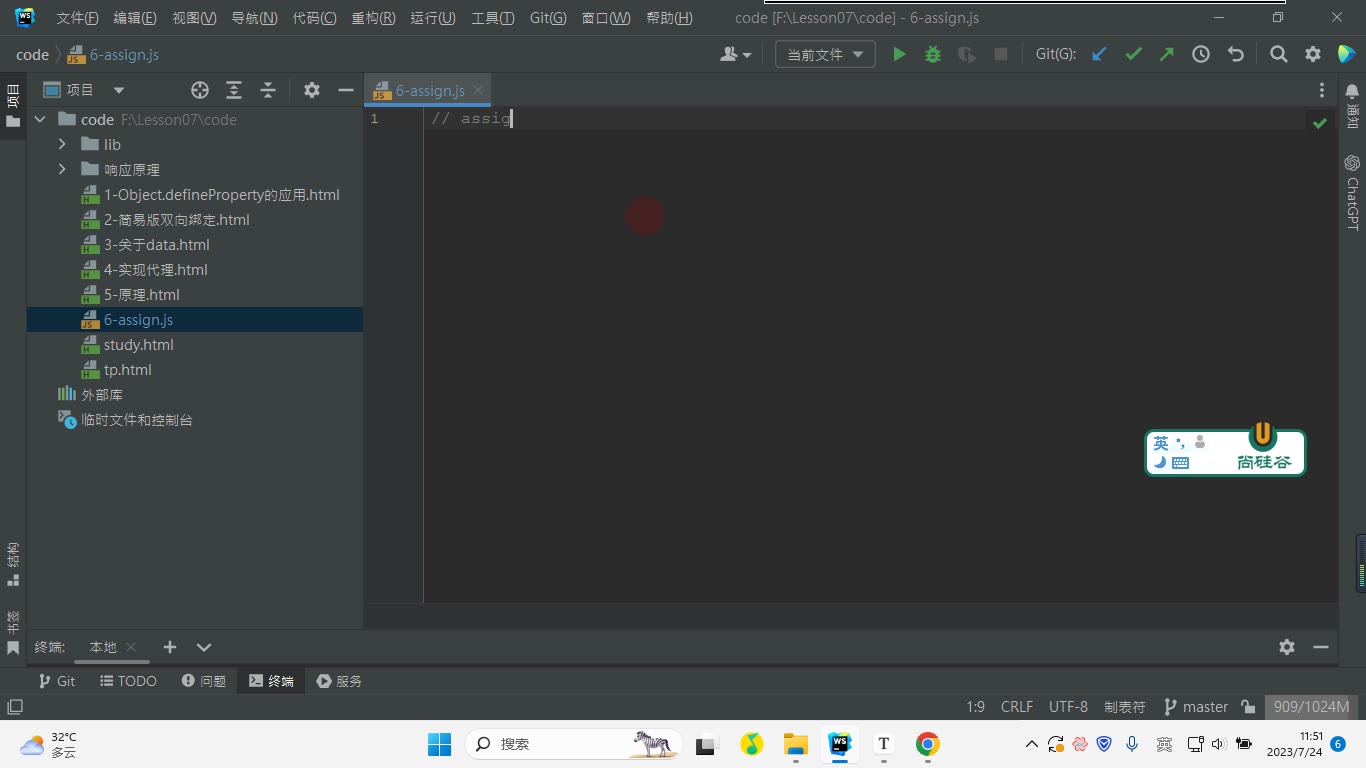Image resolution: width=1366 pixels, height=768 pixels.
Task: Update project with Git pull arrow
Action: (x=1099, y=55)
